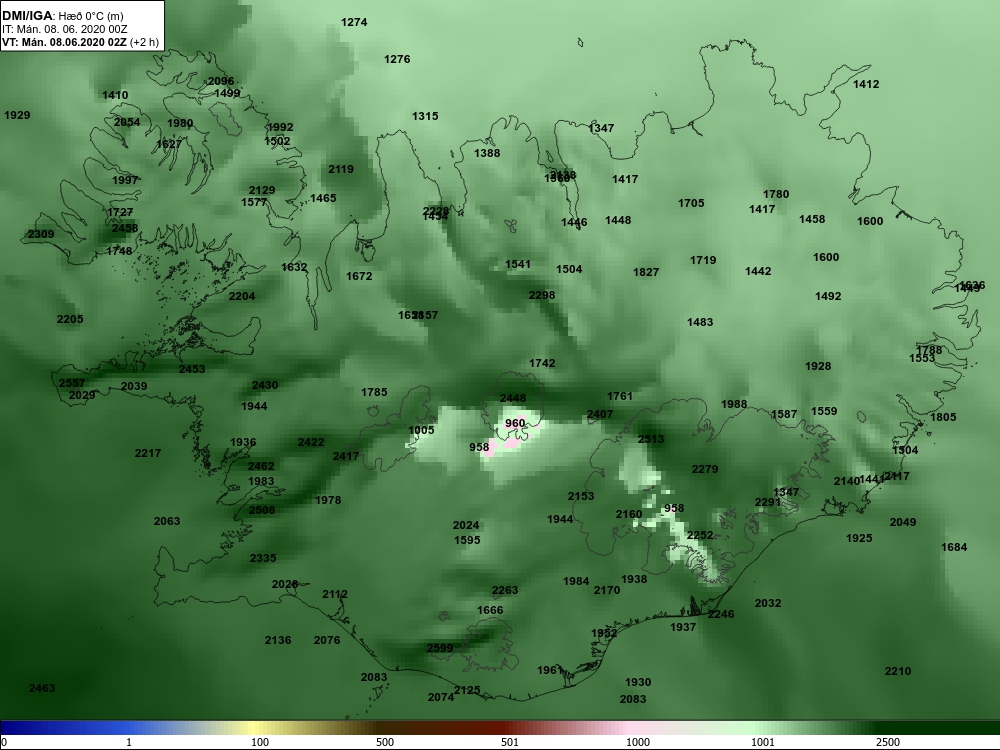Click the pale yellow segment of the color scale
The image size is (1000, 750).
pyautogui.click(x=255, y=728)
